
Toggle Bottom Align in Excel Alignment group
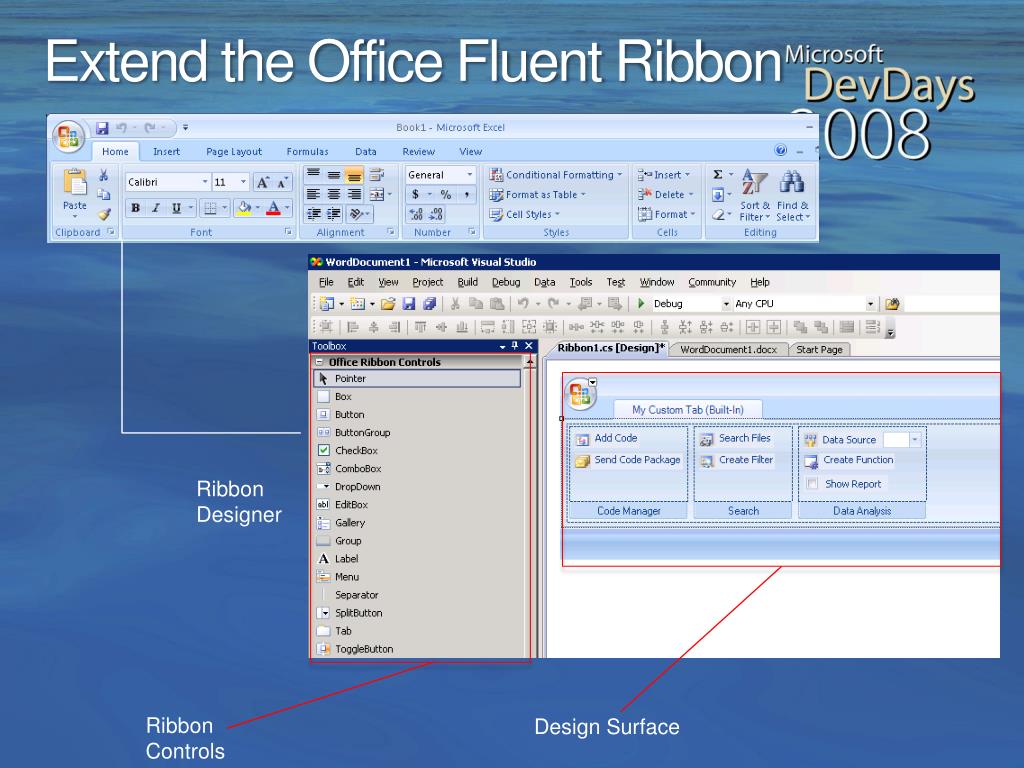(354, 175)
